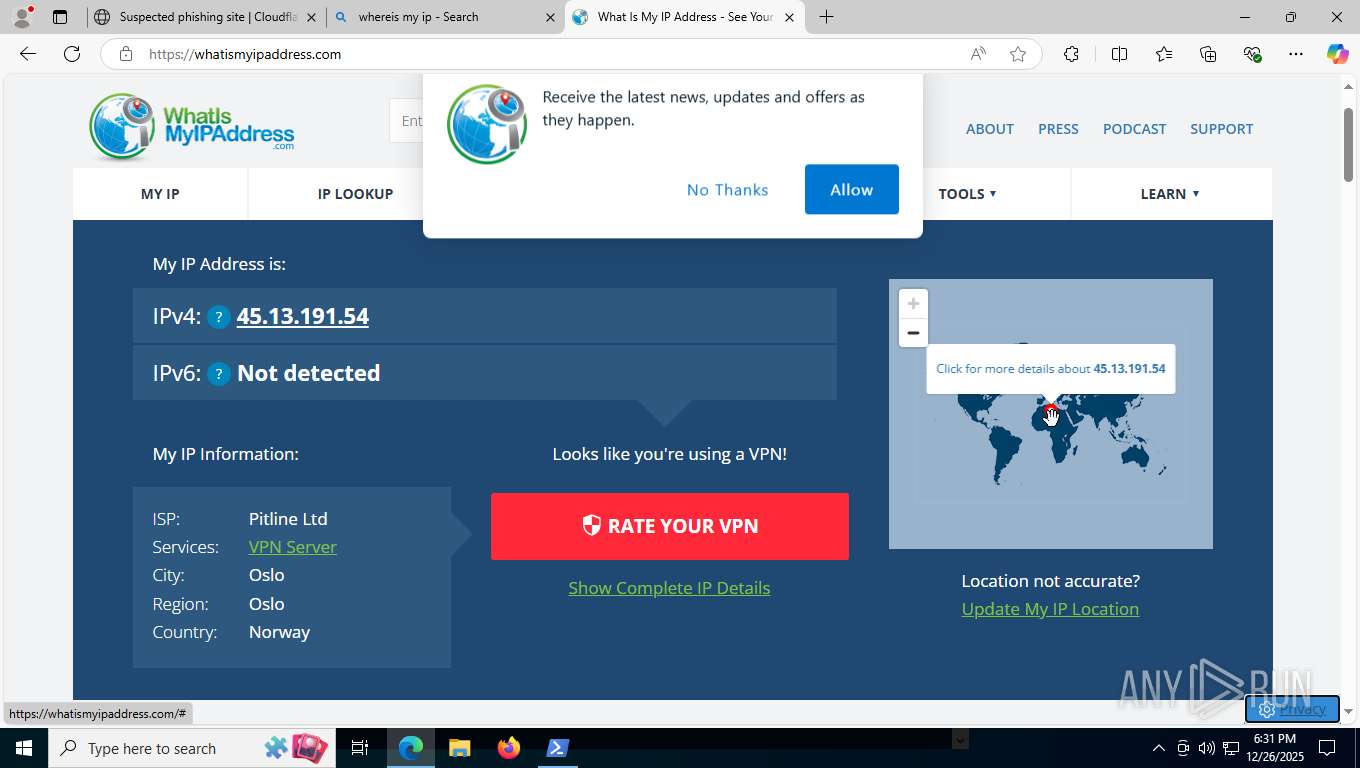Allow notifications from the site
The image size is (1360, 768).
(852, 190)
